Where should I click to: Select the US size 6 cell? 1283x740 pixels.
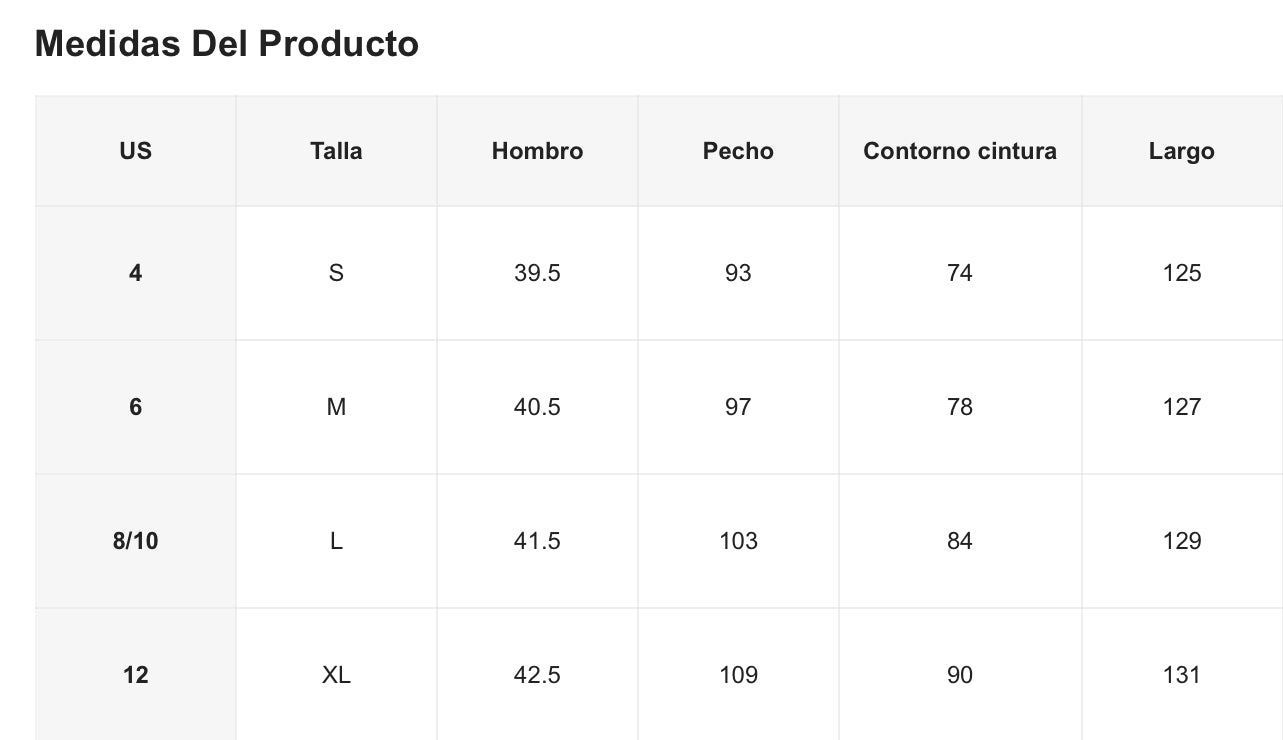pos(135,407)
